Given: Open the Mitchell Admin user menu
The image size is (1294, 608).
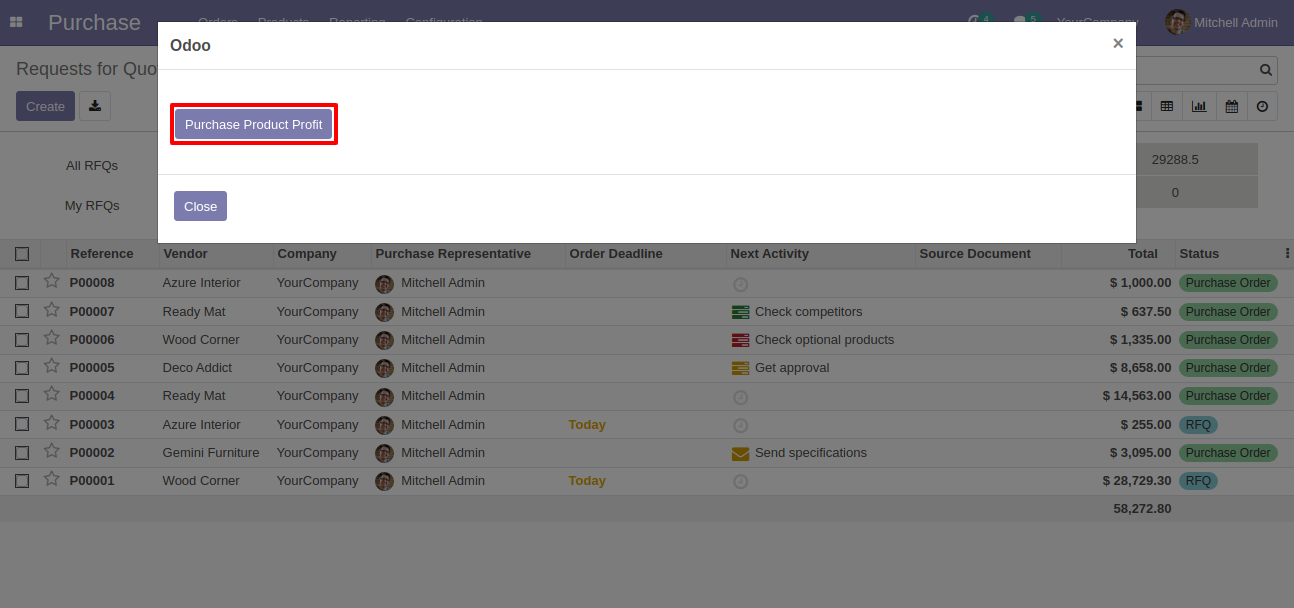Looking at the screenshot, I should [1222, 22].
